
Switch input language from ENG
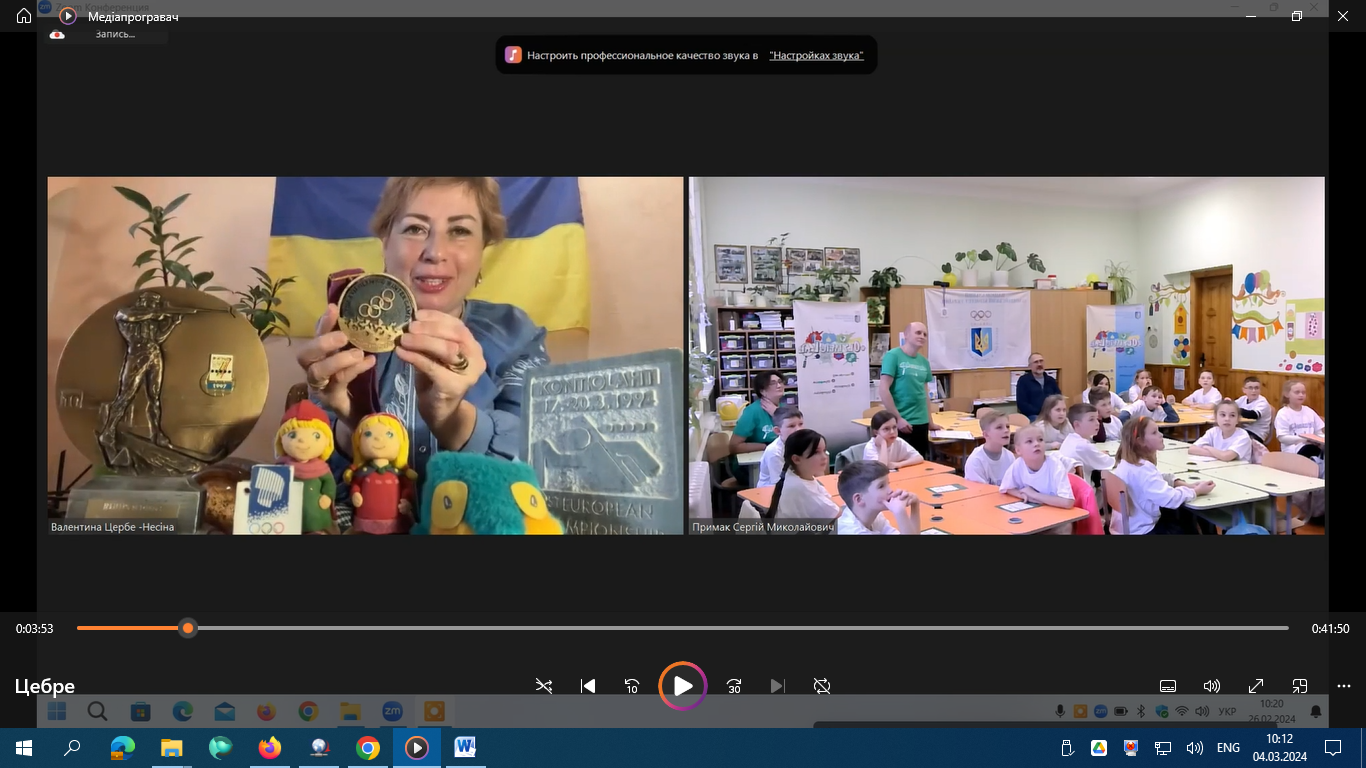(1228, 747)
